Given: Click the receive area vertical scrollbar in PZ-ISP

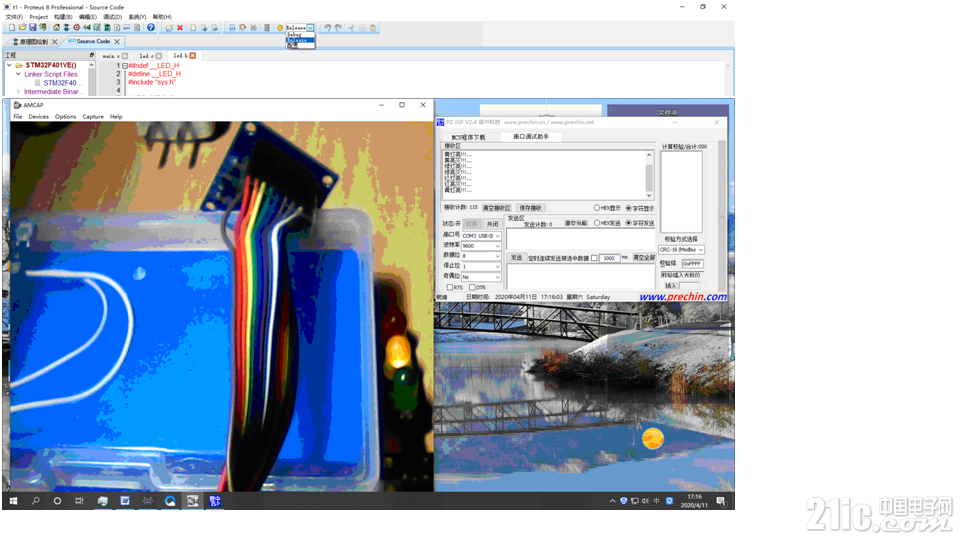Looking at the screenshot, I should [649, 175].
